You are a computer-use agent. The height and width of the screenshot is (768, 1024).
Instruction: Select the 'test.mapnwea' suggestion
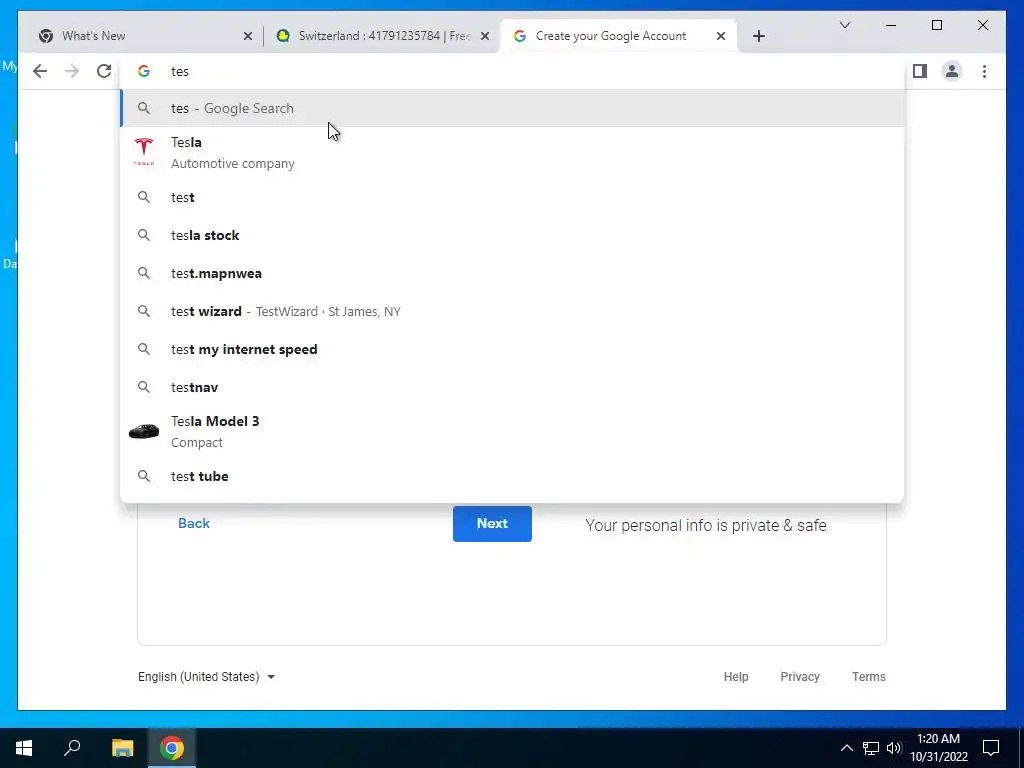[512, 273]
